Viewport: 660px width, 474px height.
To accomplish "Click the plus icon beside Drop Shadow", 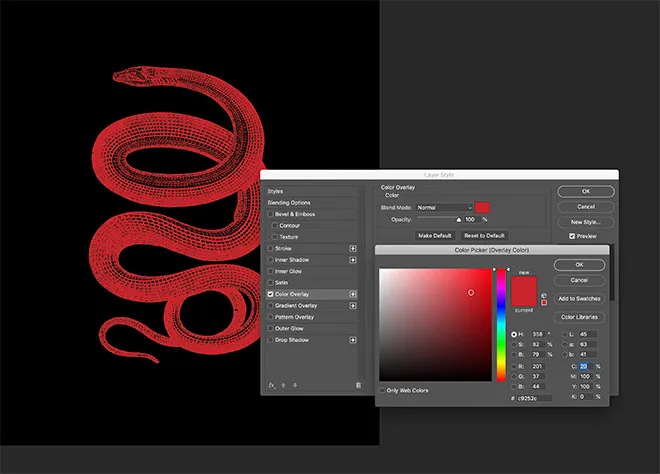I will [353, 340].
